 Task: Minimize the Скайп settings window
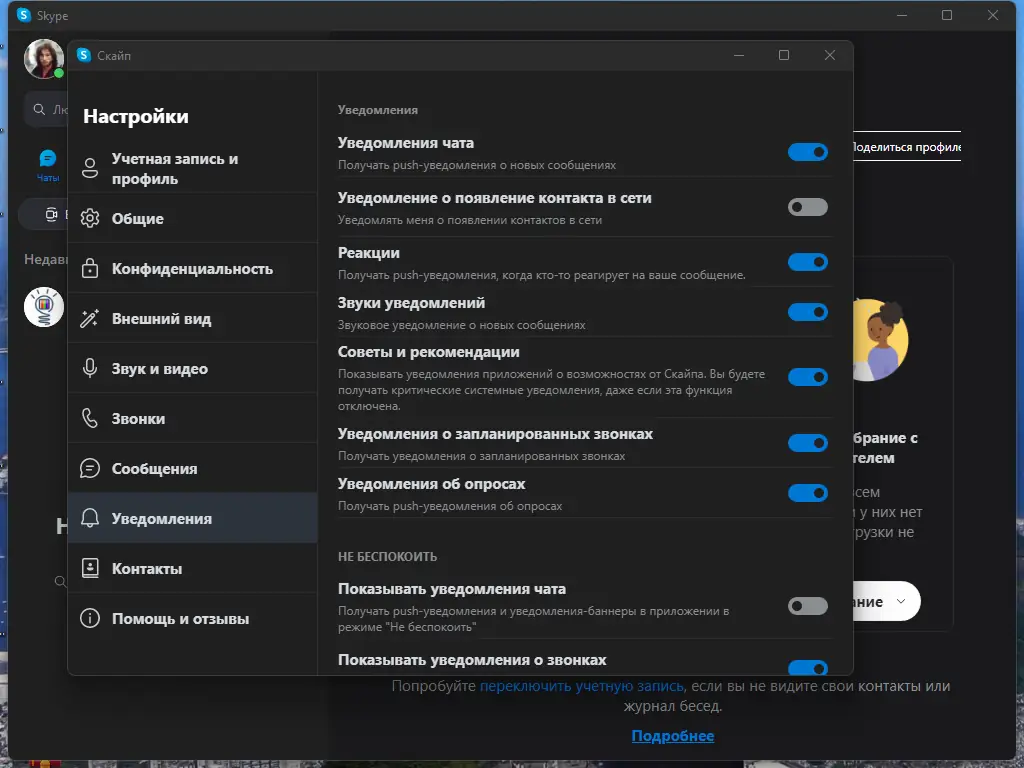[739, 56]
